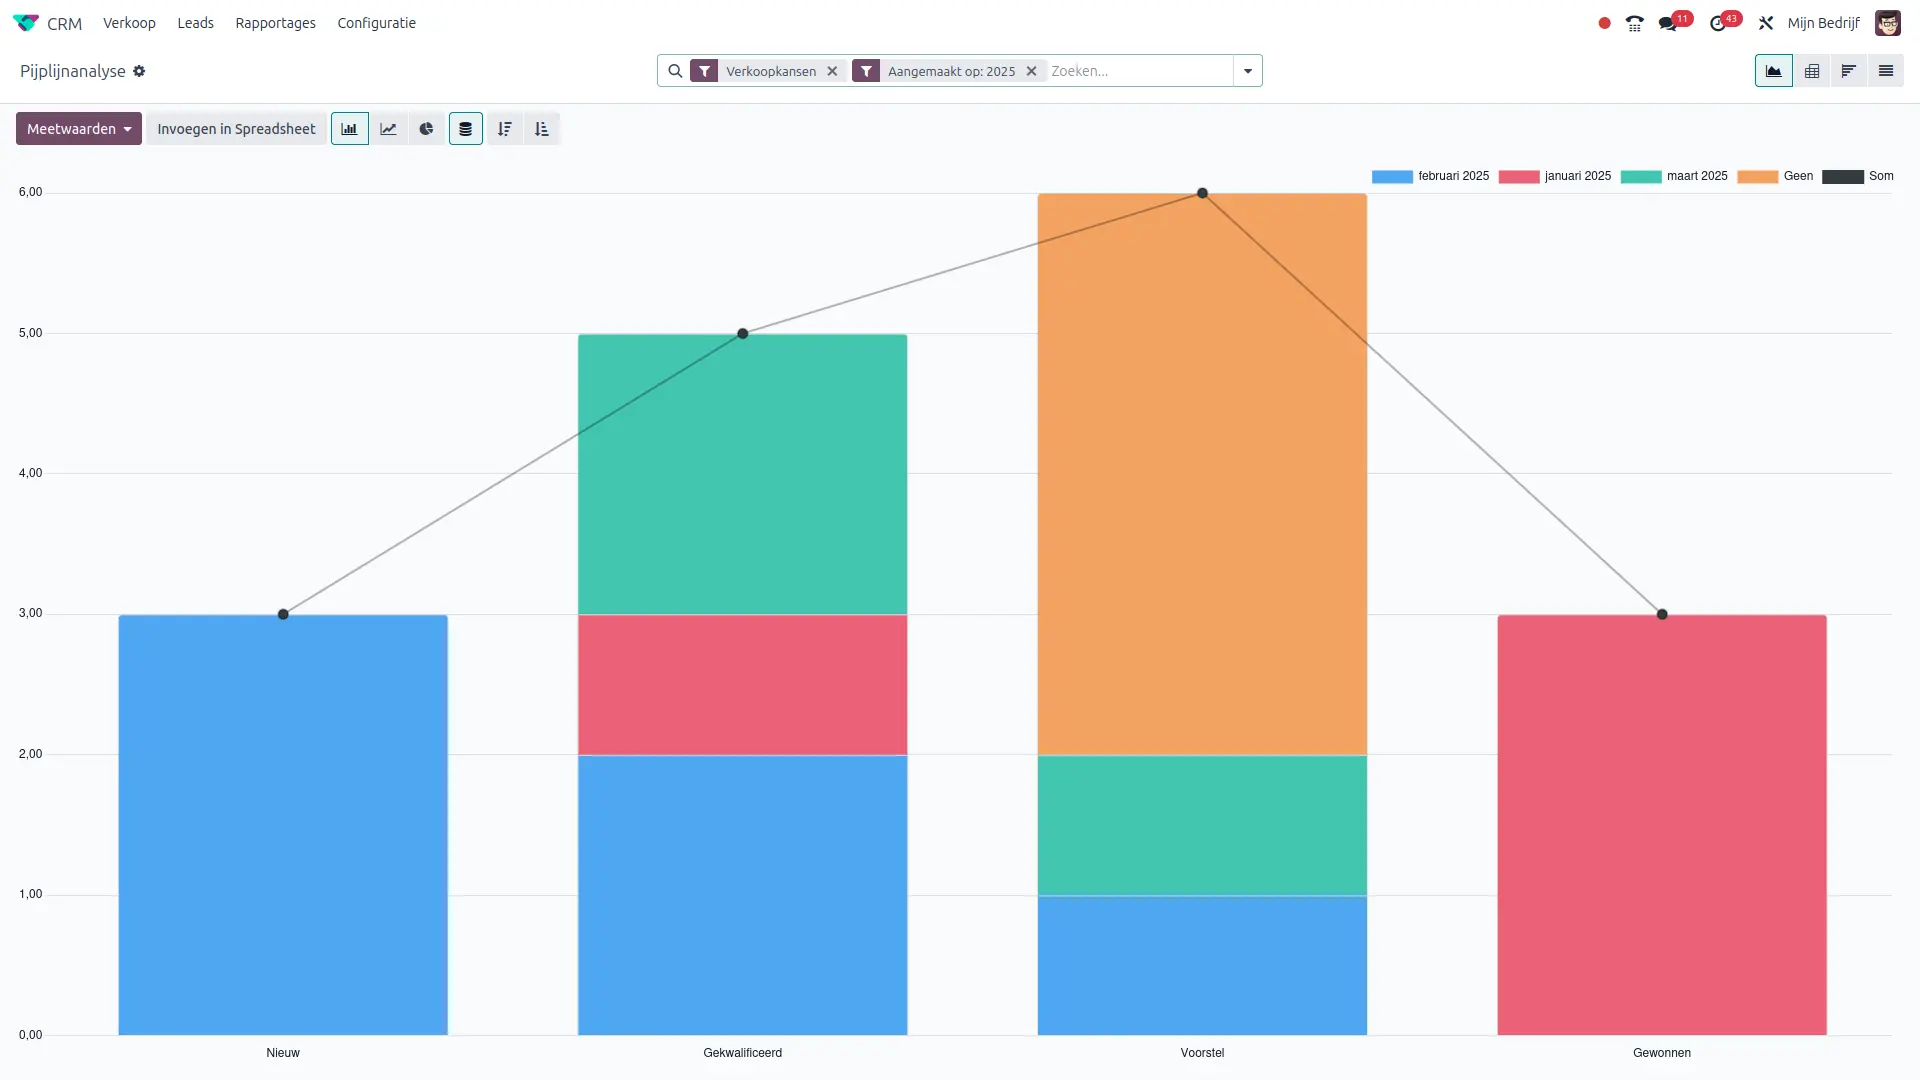Toggle stacked chart mode

click(x=466, y=129)
